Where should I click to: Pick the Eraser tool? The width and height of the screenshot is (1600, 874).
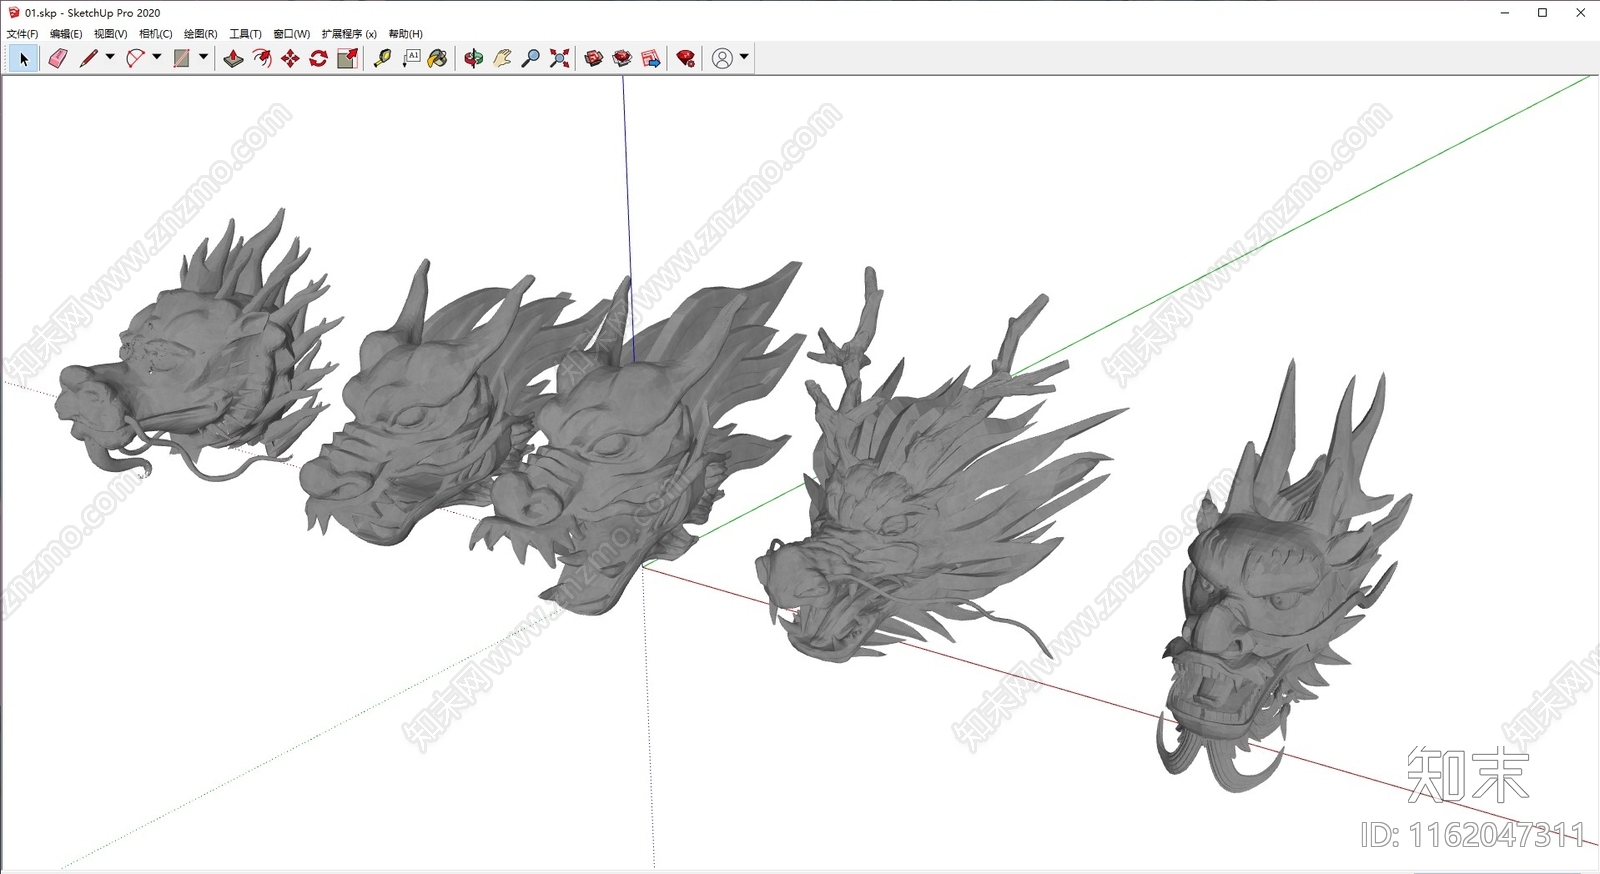click(58, 59)
